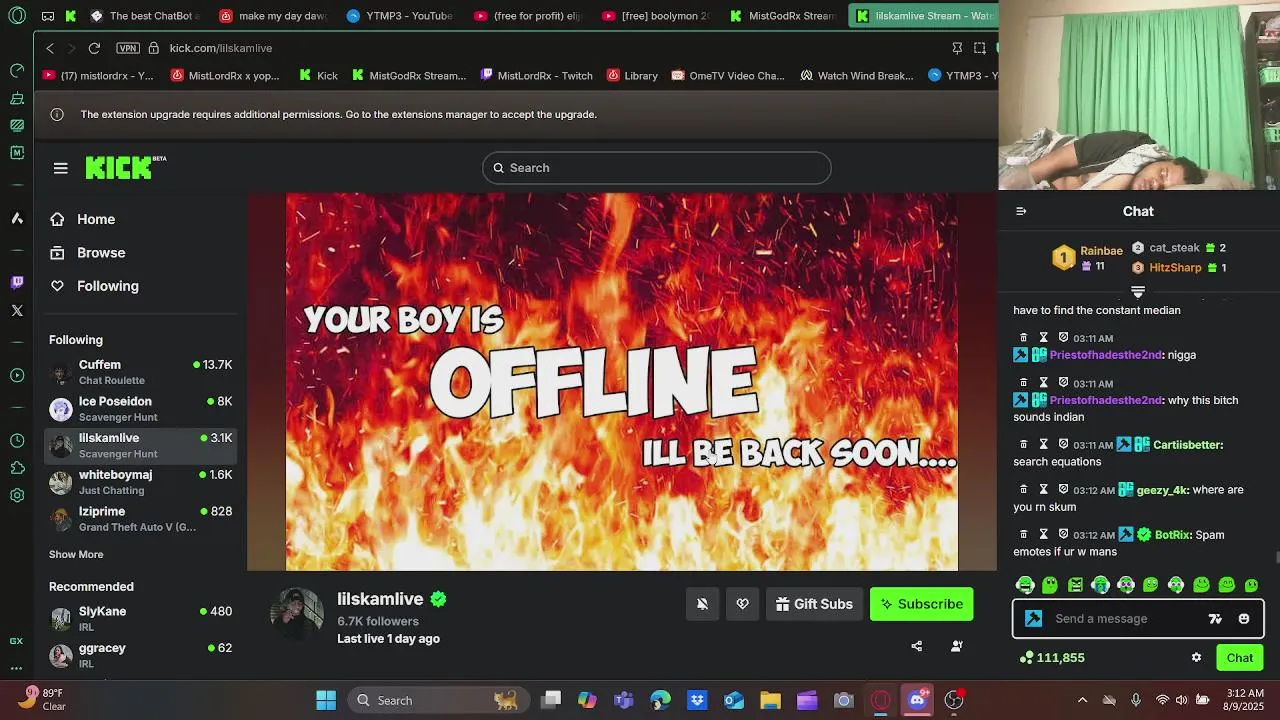Screen dimensions: 1280x720
Task: Send message with the Chat button
Action: [1240, 657]
